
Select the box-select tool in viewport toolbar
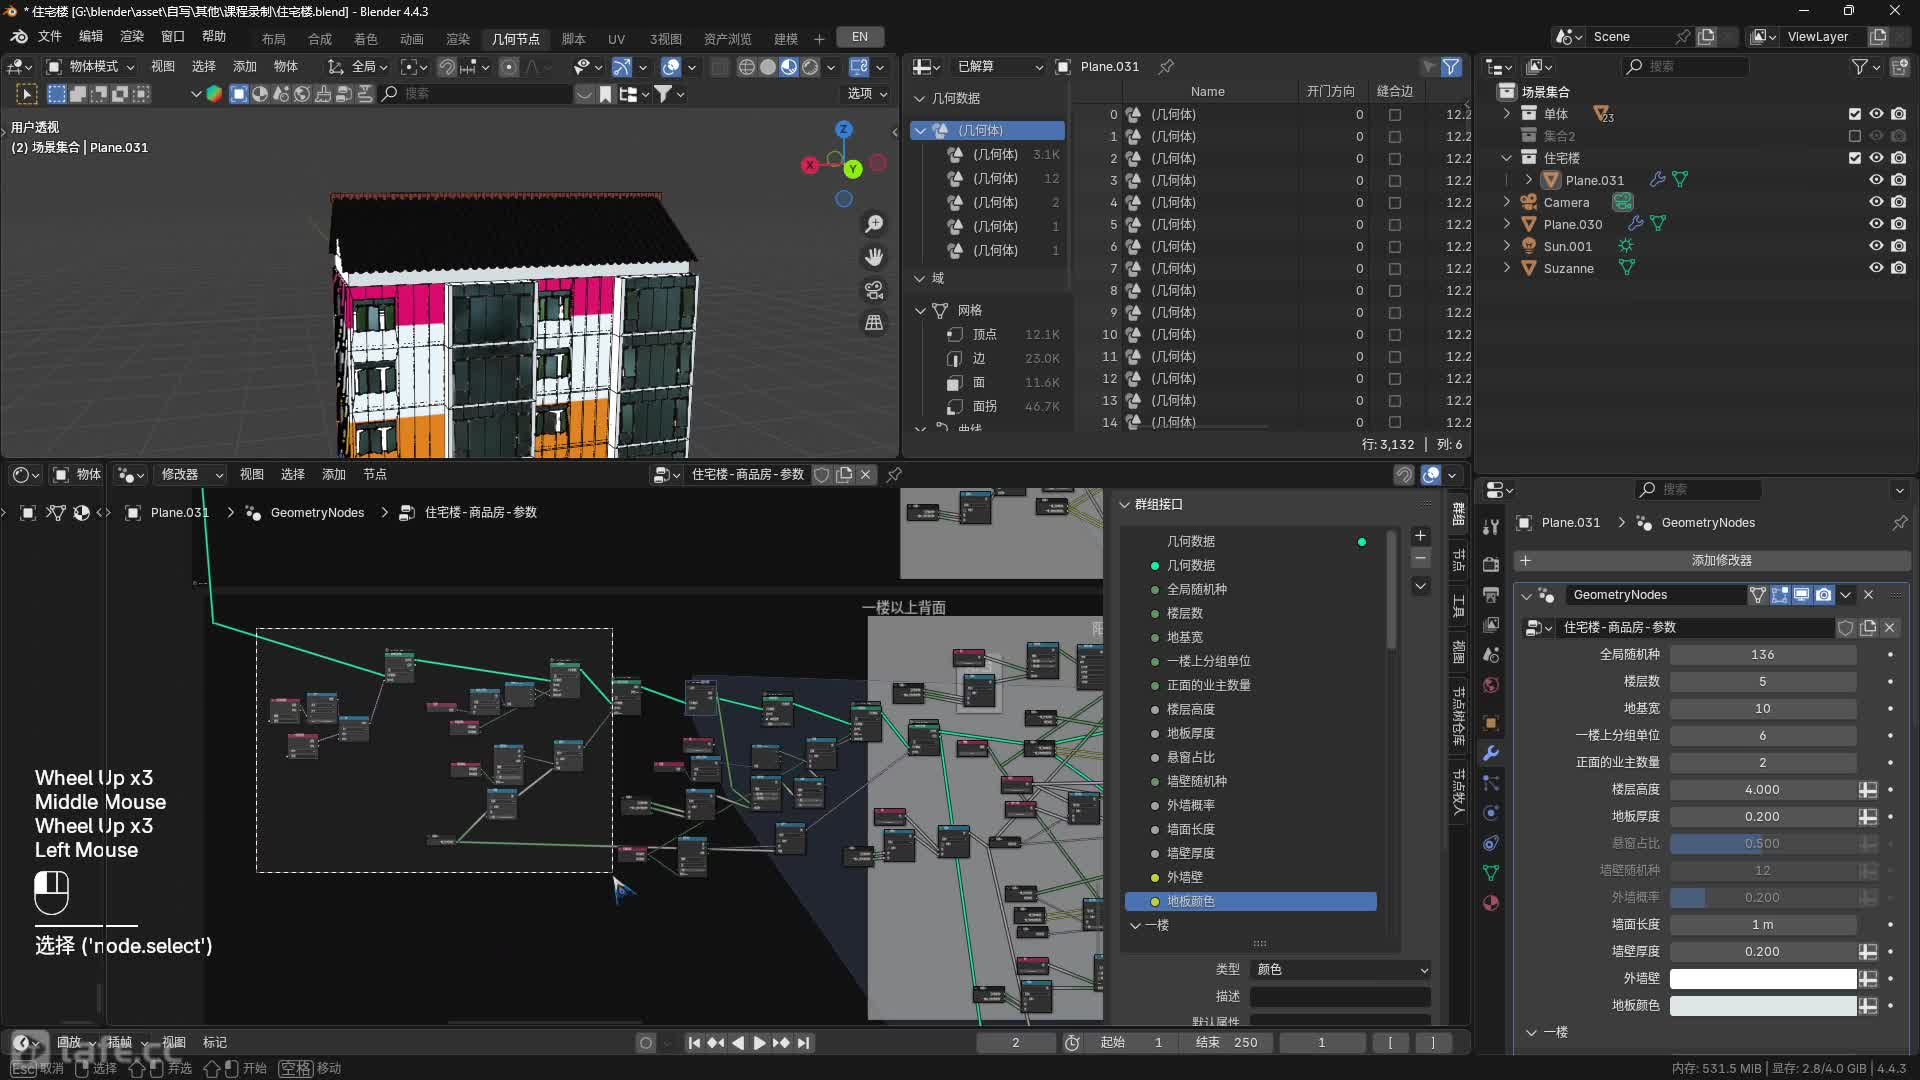pyautogui.click(x=57, y=94)
